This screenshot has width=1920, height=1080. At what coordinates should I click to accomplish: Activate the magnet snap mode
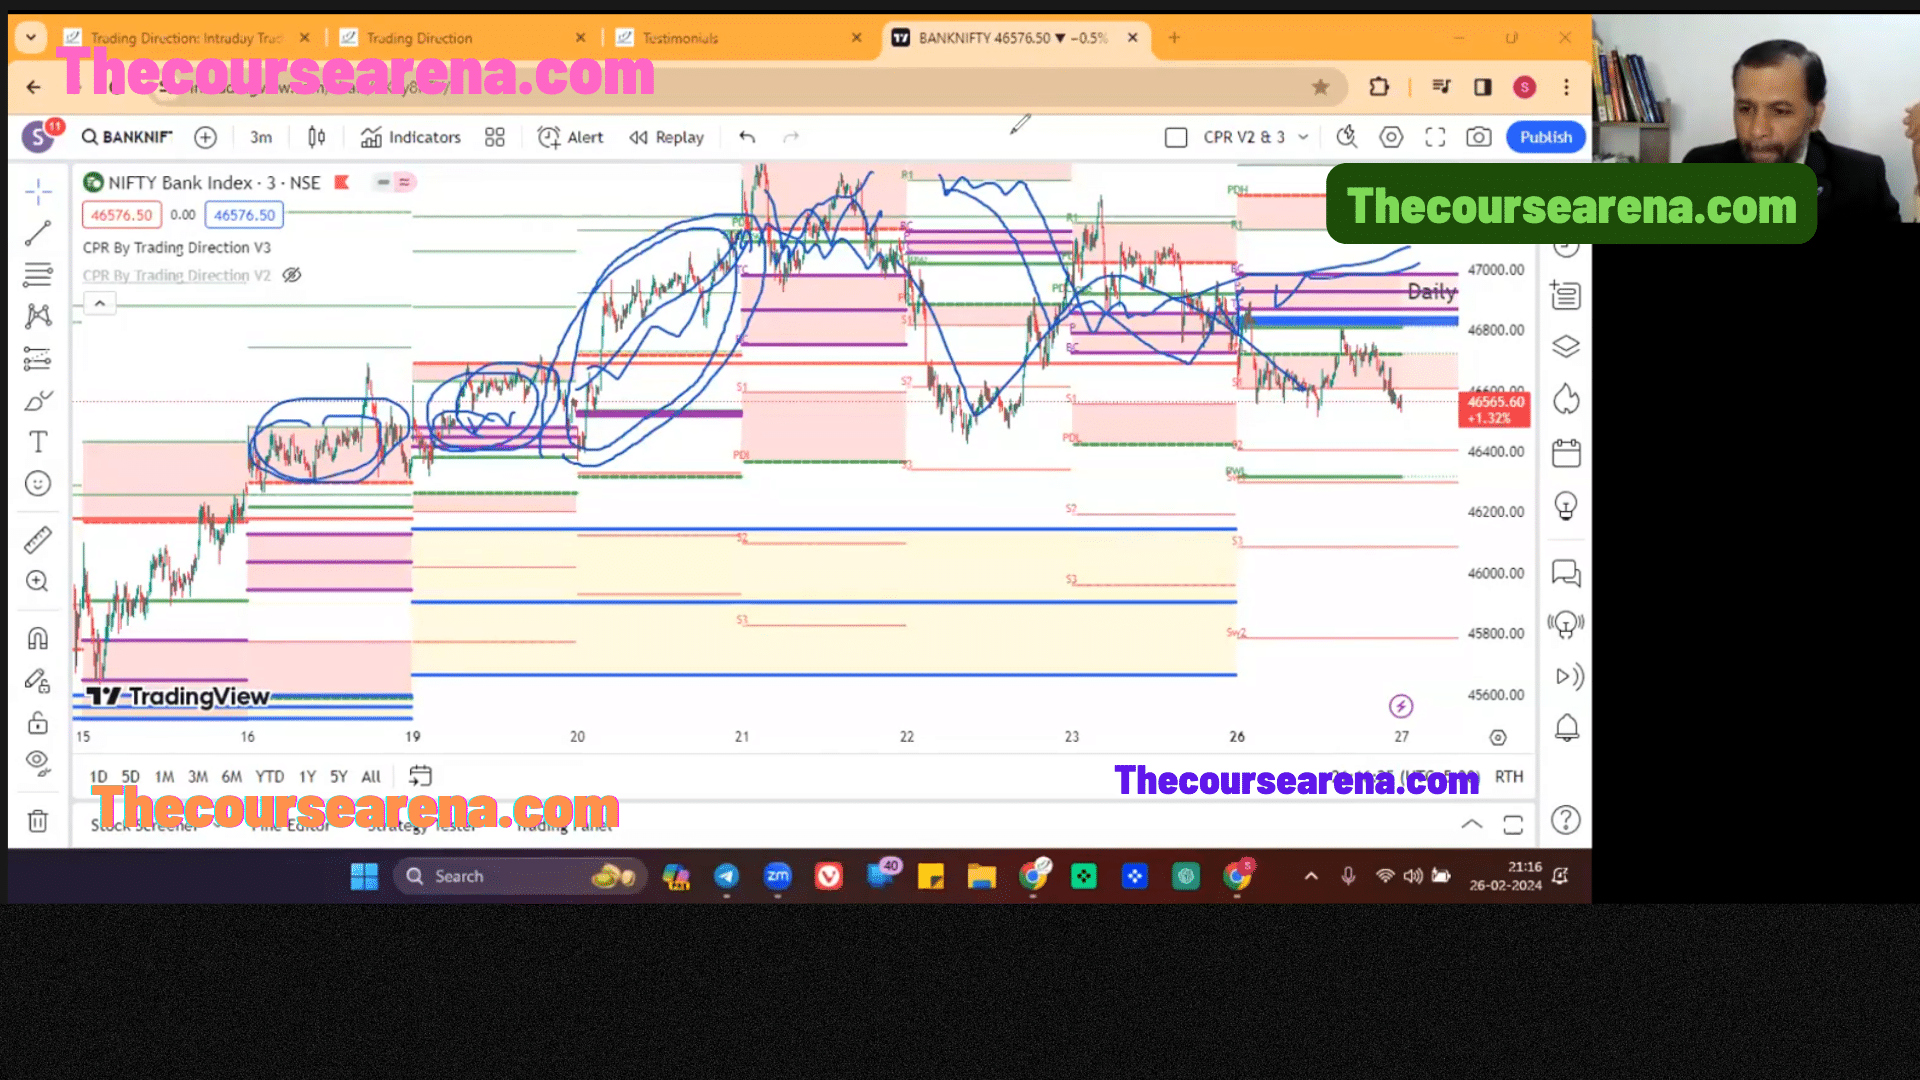tap(38, 638)
